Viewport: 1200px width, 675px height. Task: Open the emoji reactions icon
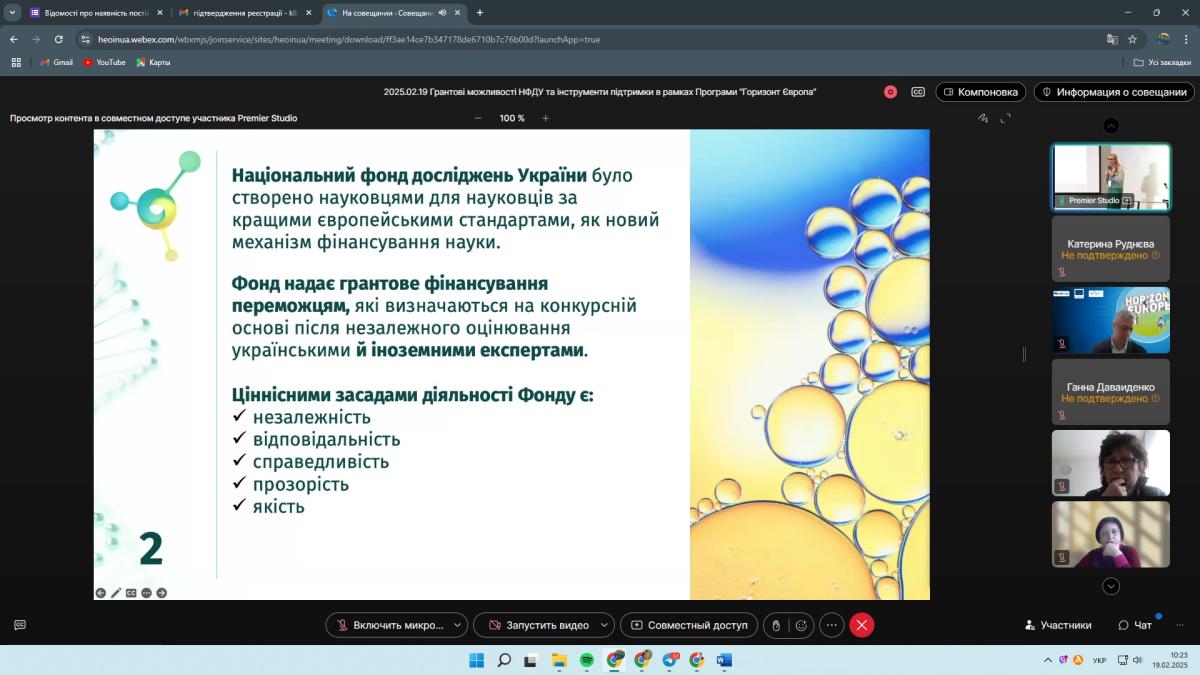(800, 625)
